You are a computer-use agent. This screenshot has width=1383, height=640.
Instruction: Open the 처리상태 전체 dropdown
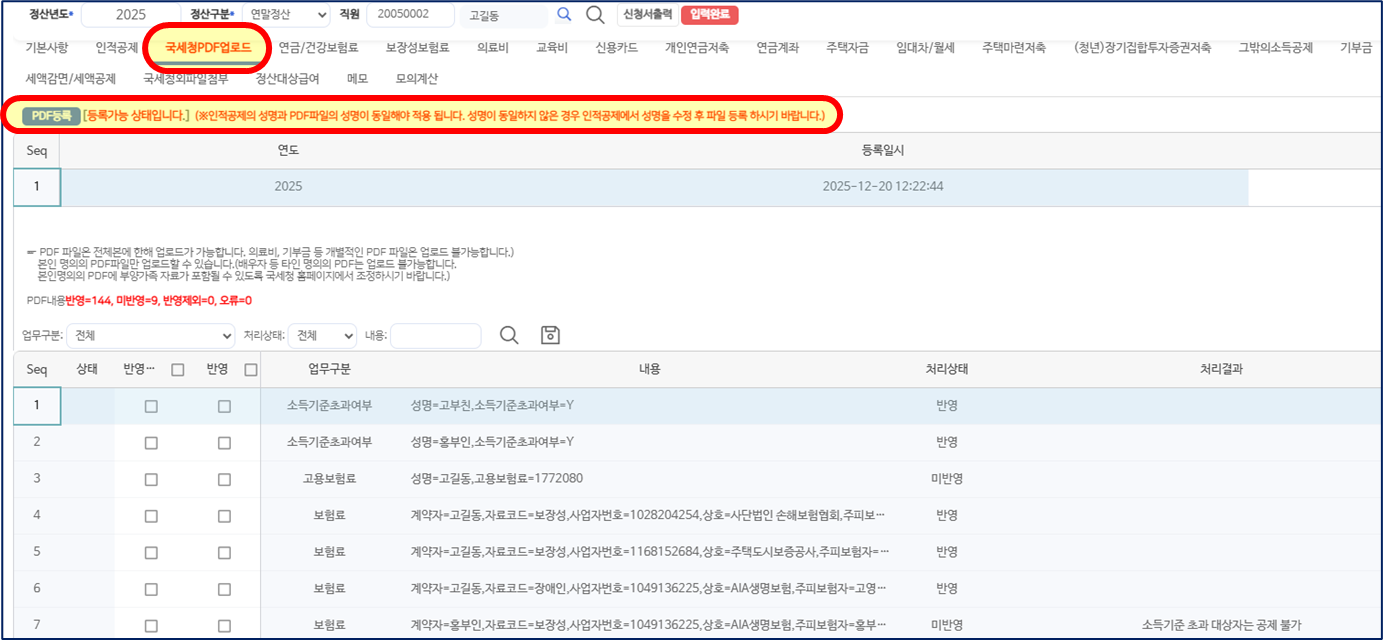[x=322, y=336]
